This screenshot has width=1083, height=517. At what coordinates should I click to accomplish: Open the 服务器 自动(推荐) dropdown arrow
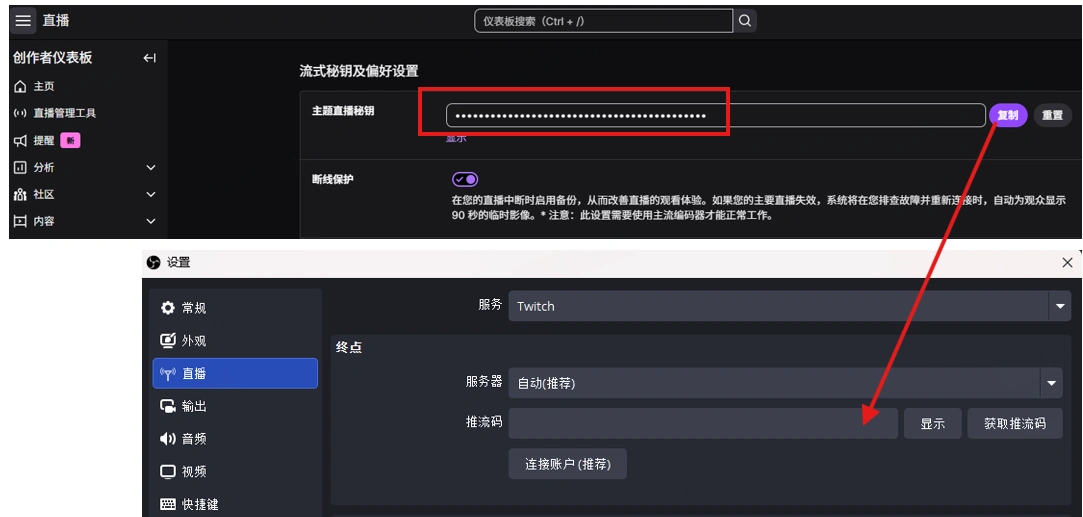1051,383
